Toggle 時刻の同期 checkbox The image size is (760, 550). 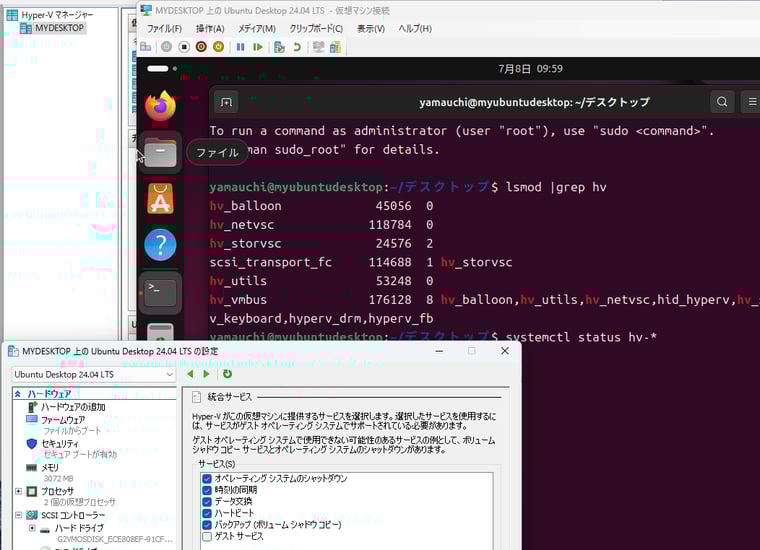(207, 490)
